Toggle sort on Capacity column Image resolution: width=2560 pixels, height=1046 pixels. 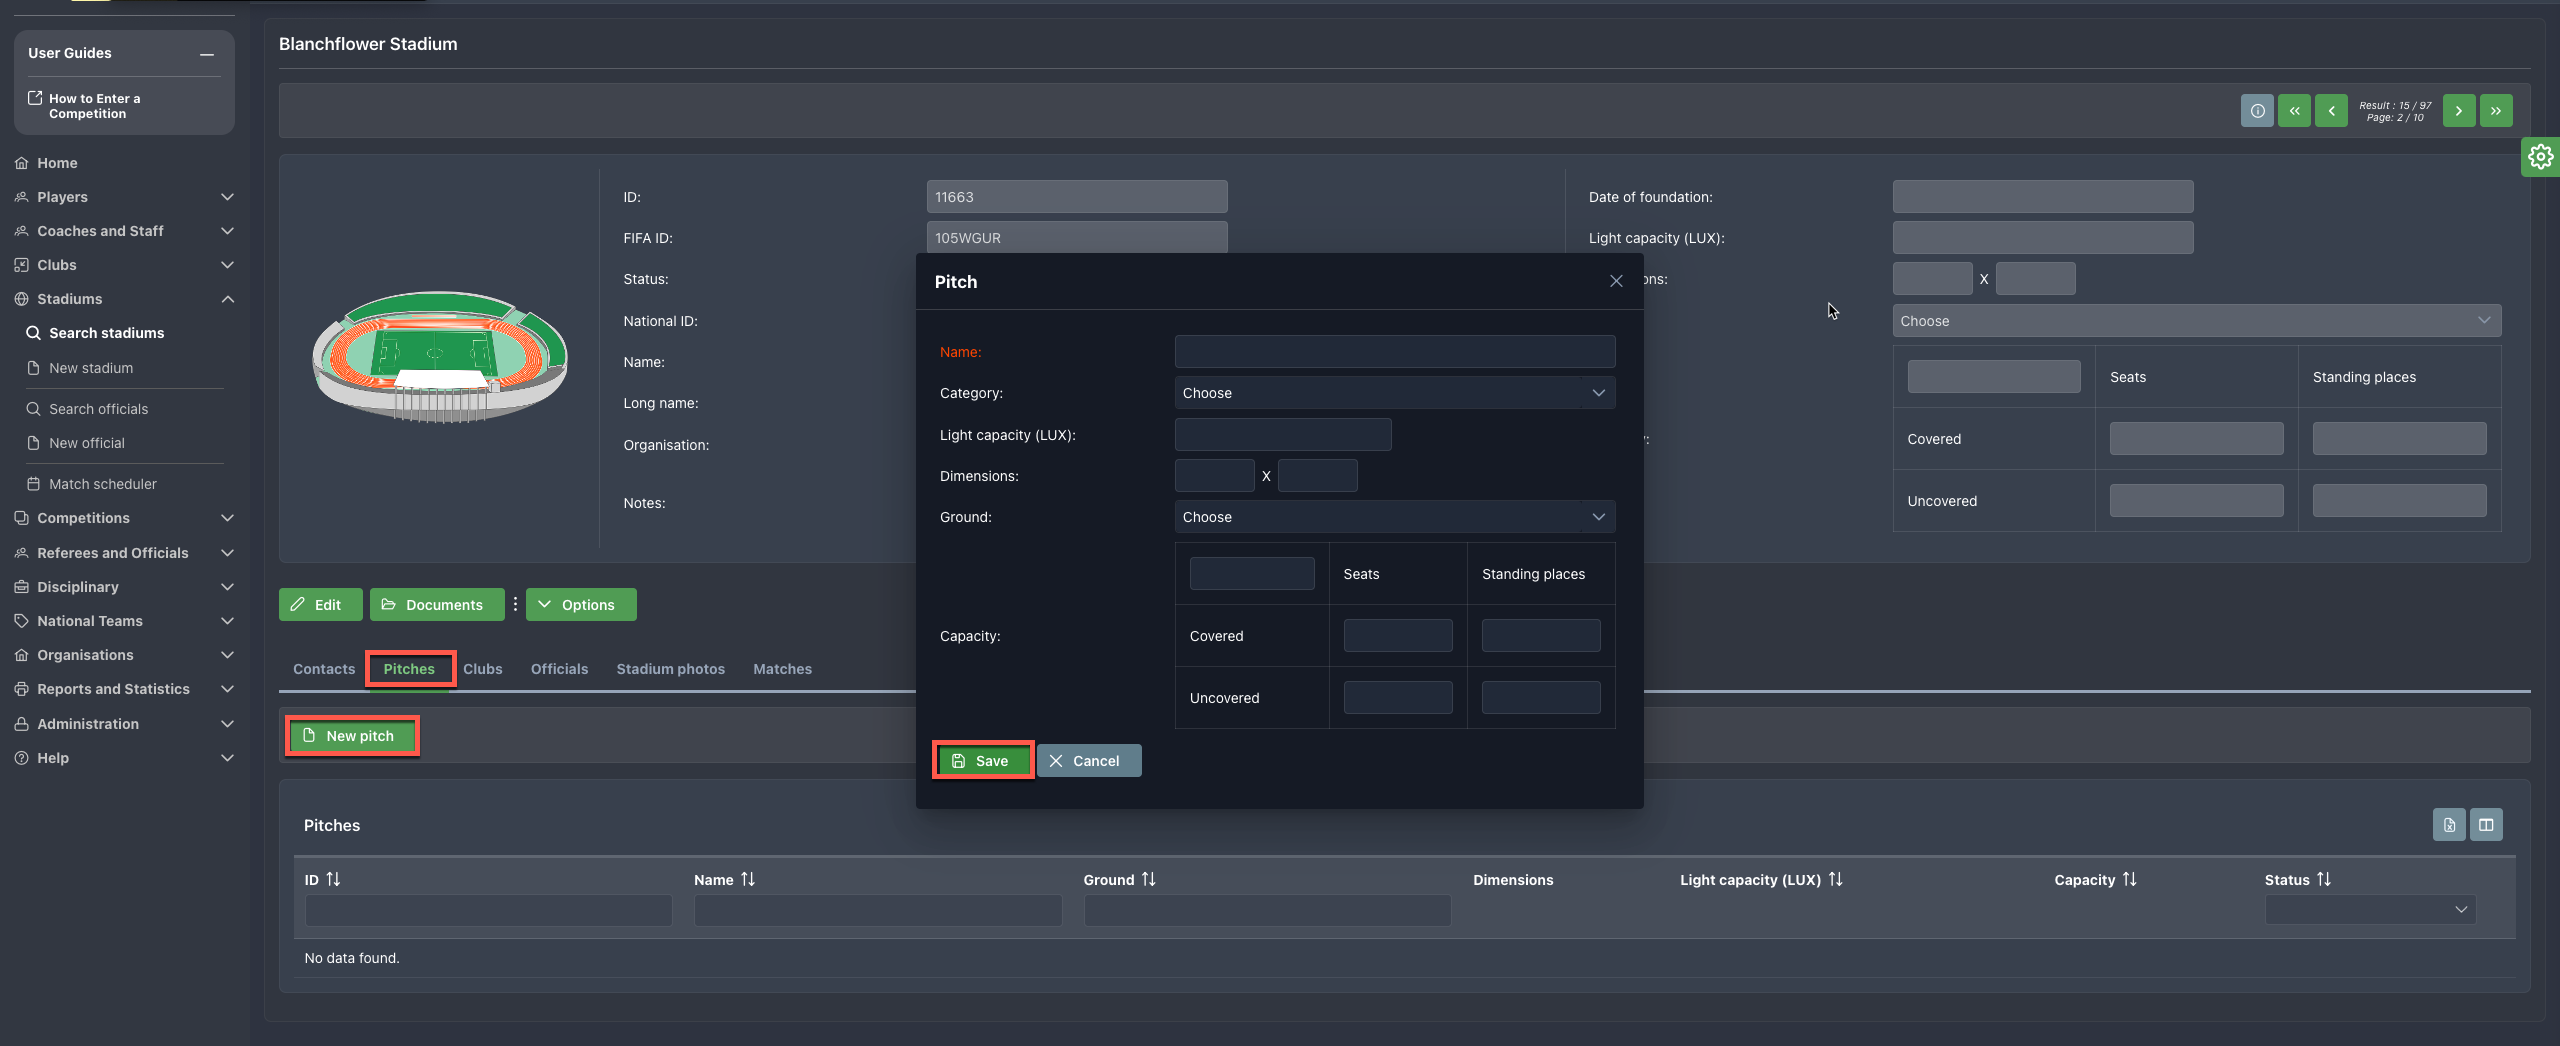pyautogui.click(x=2129, y=879)
